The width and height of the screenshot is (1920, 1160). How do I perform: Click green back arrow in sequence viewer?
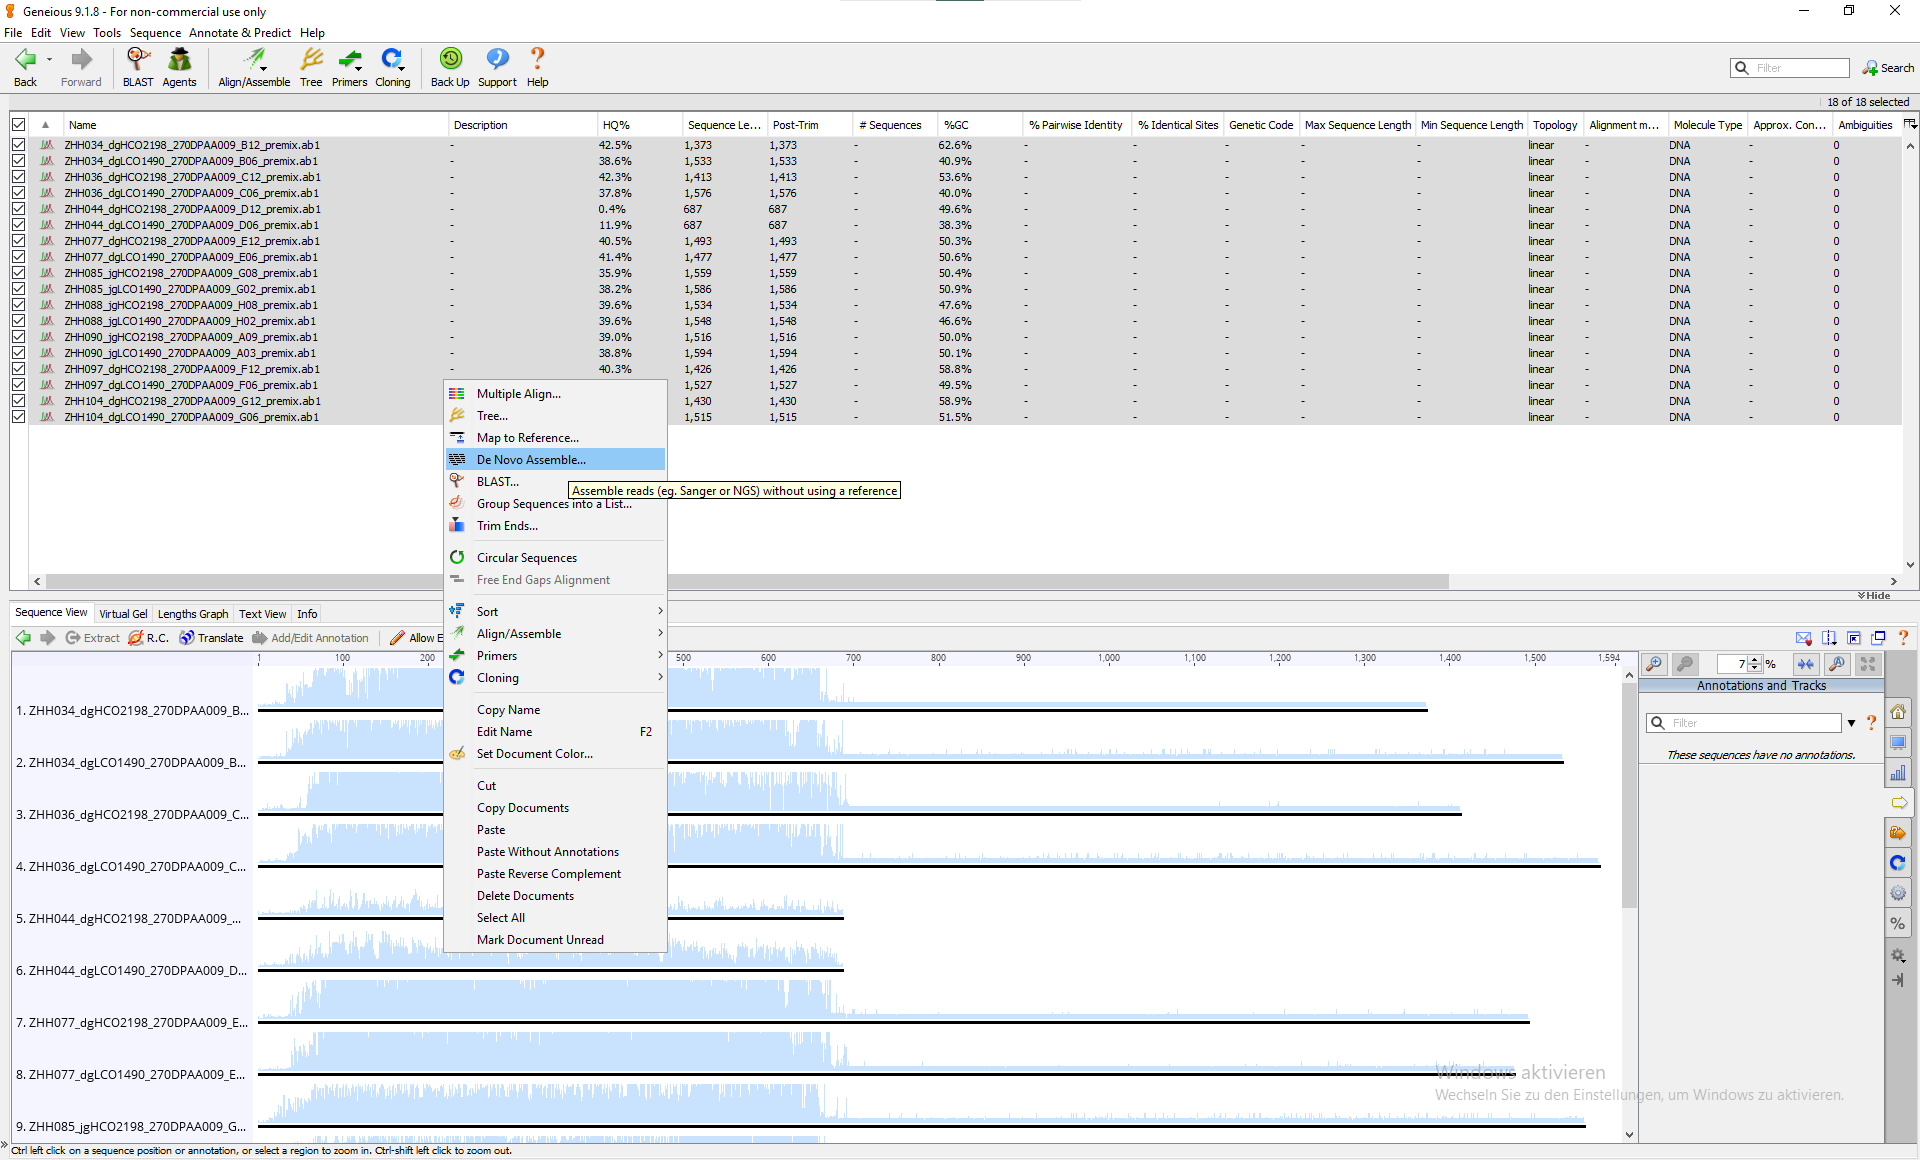(23, 638)
